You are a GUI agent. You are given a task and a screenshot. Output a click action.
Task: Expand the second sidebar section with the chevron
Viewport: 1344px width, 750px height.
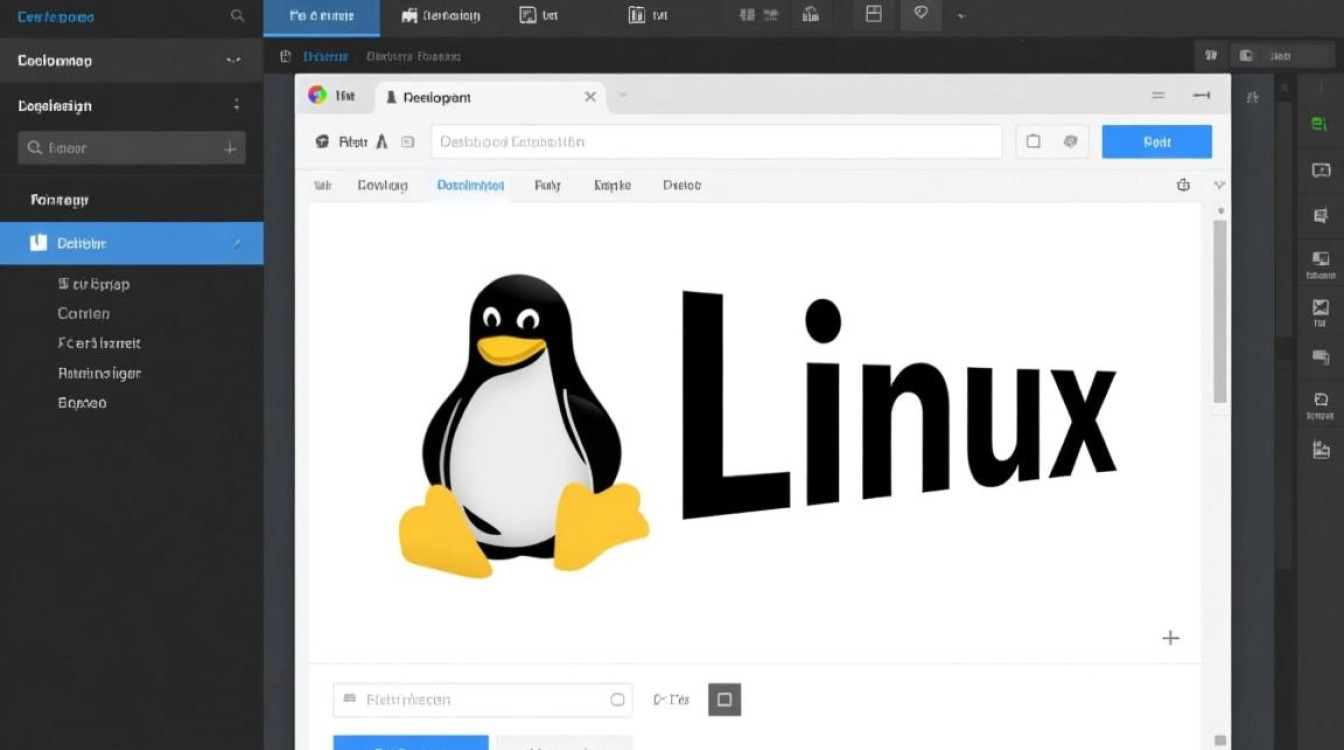coord(233,61)
